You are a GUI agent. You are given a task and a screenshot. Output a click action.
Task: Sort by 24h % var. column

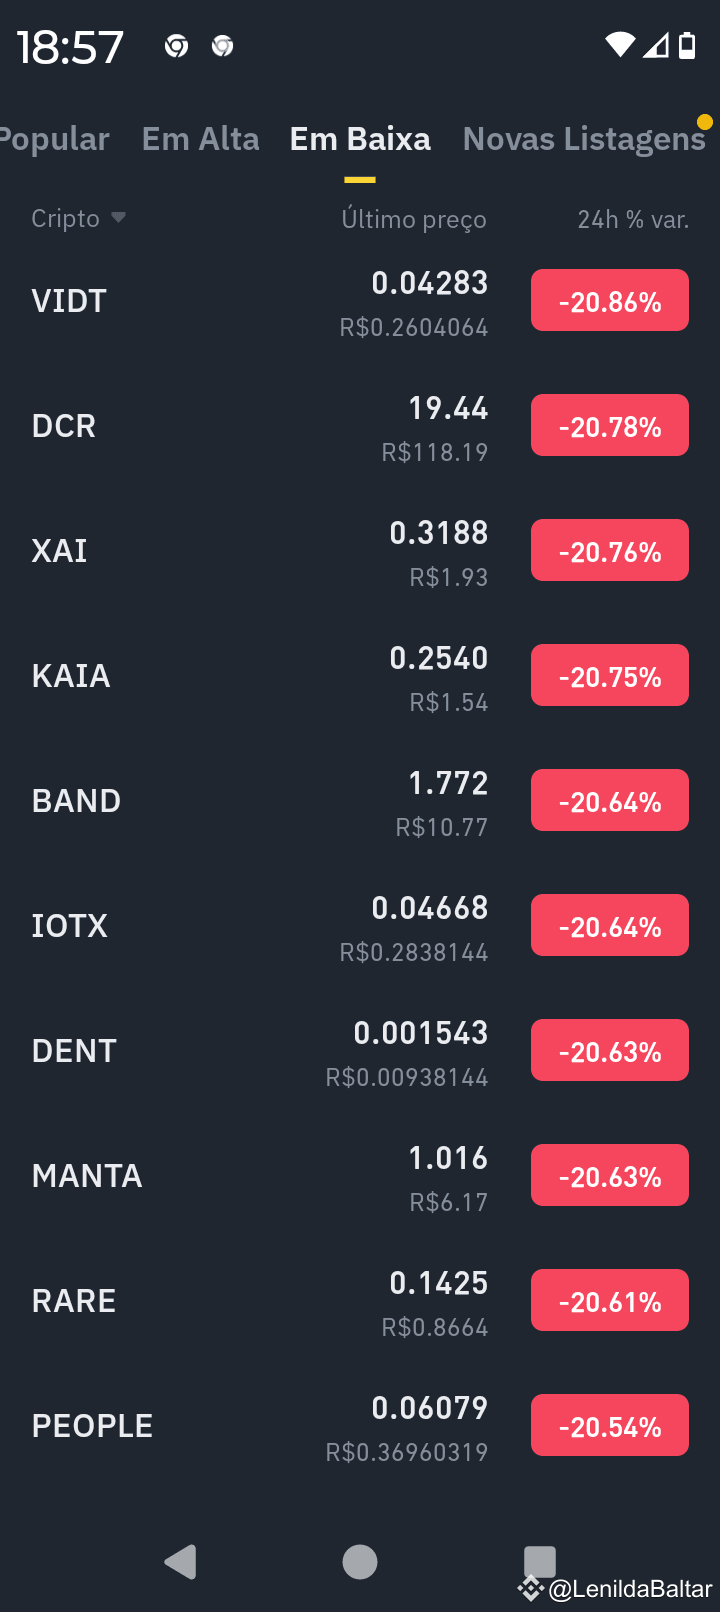(x=633, y=219)
